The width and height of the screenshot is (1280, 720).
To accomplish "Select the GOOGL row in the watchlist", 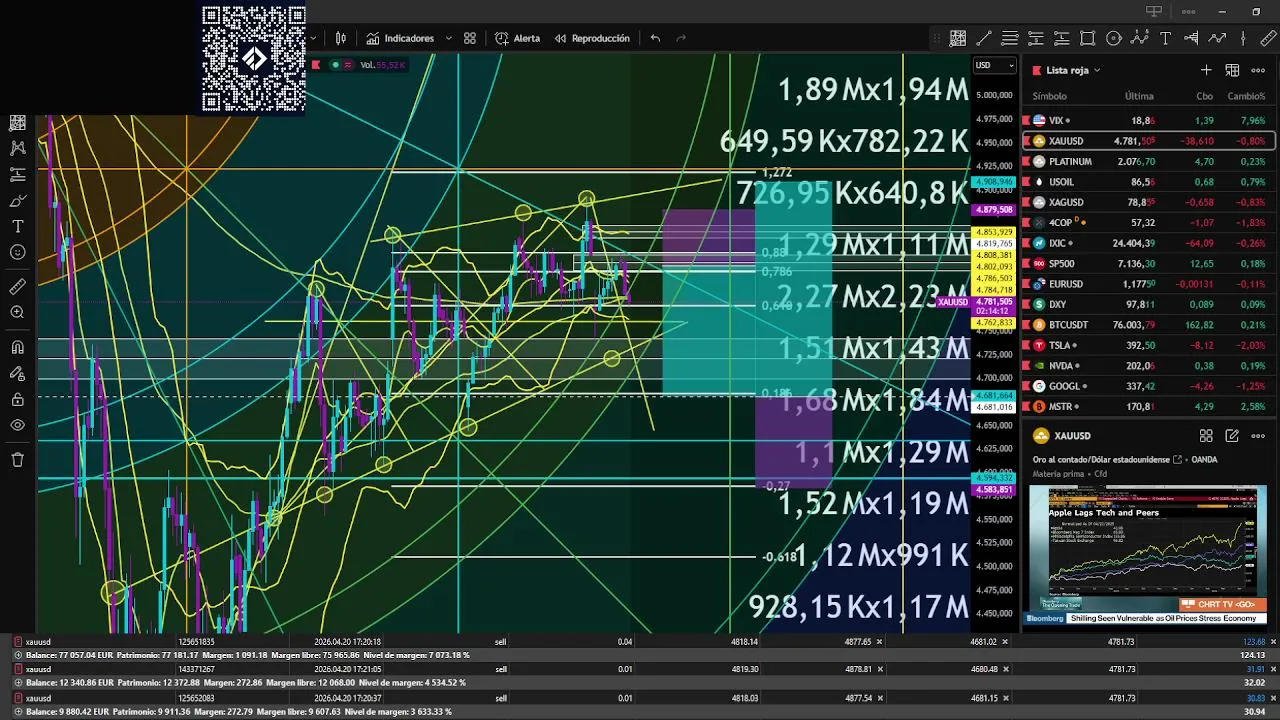I will click(1148, 386).
